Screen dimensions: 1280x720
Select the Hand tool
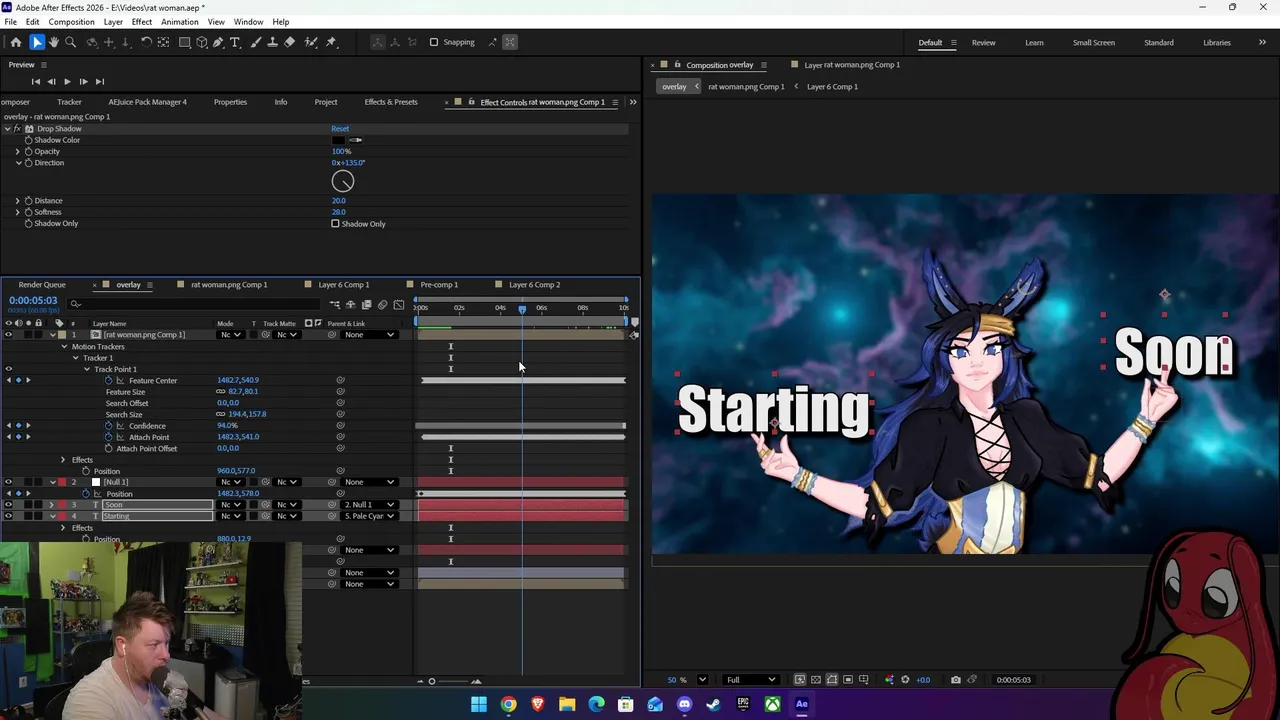[x=54, y=42]
